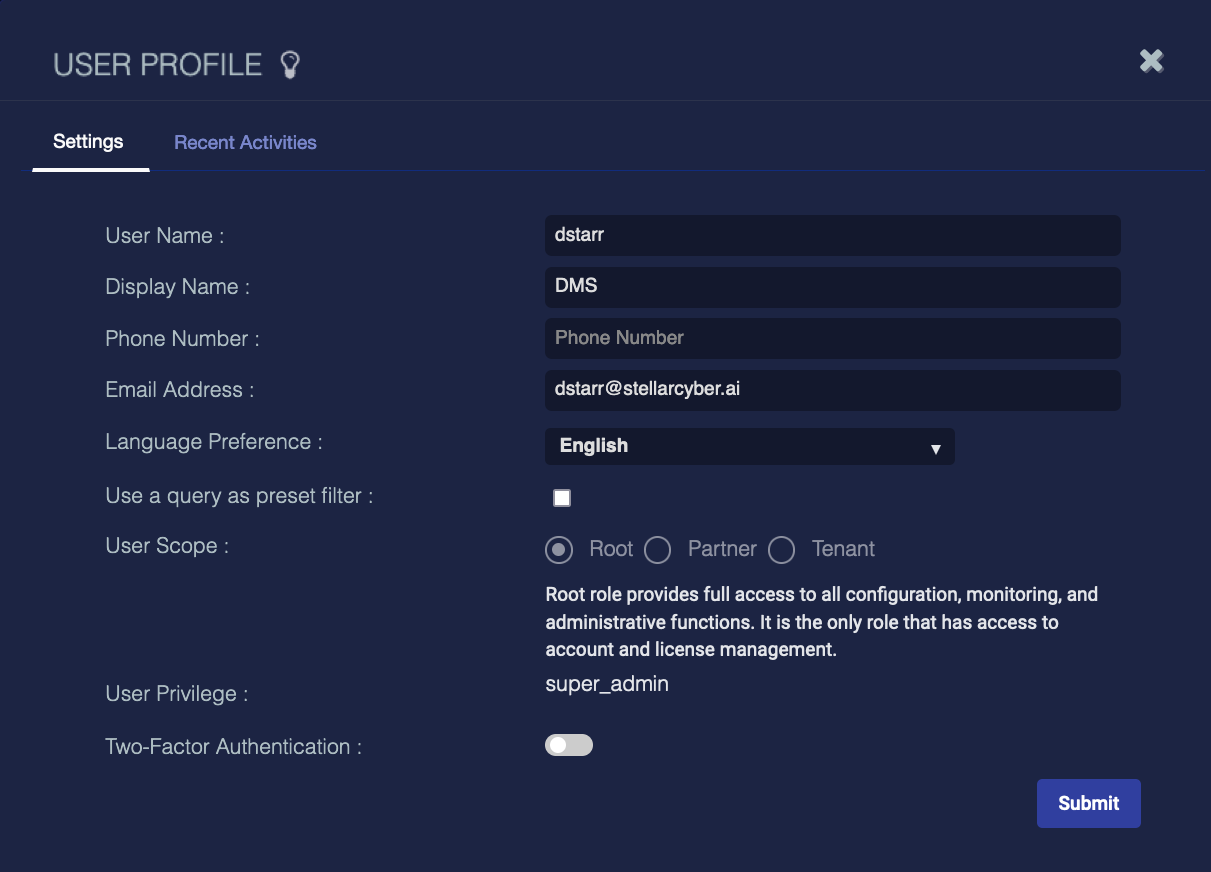Click the lightbulb help icon

tap(290, 65)
